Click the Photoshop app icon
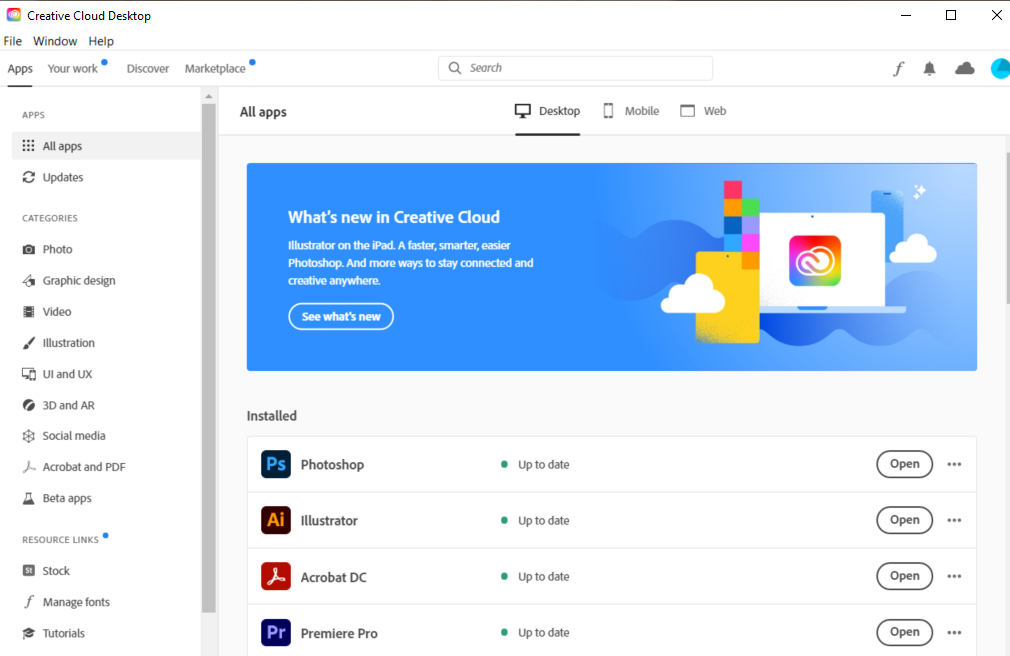Image resolution: width=1010 pixels, height=656 pixels. pyautogui.click(x=276, y=464)
